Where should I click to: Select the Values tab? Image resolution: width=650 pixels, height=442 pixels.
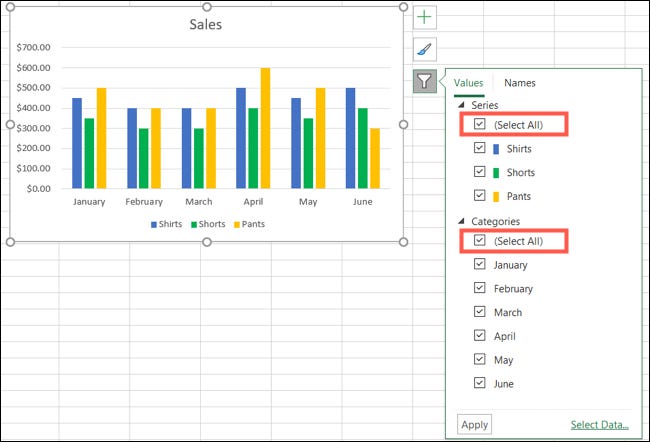click(468, 83)
